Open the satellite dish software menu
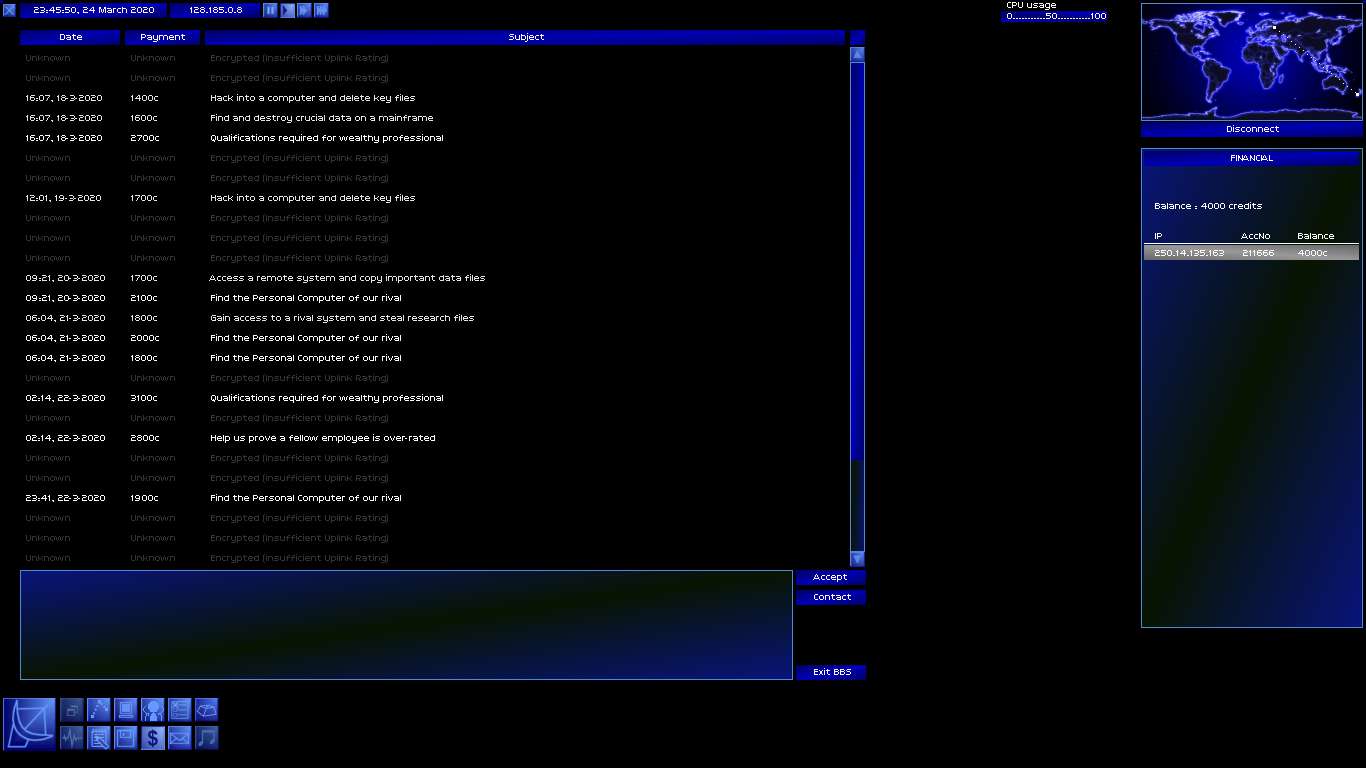This screenshot has width=1366, height=768. [29, 724]
